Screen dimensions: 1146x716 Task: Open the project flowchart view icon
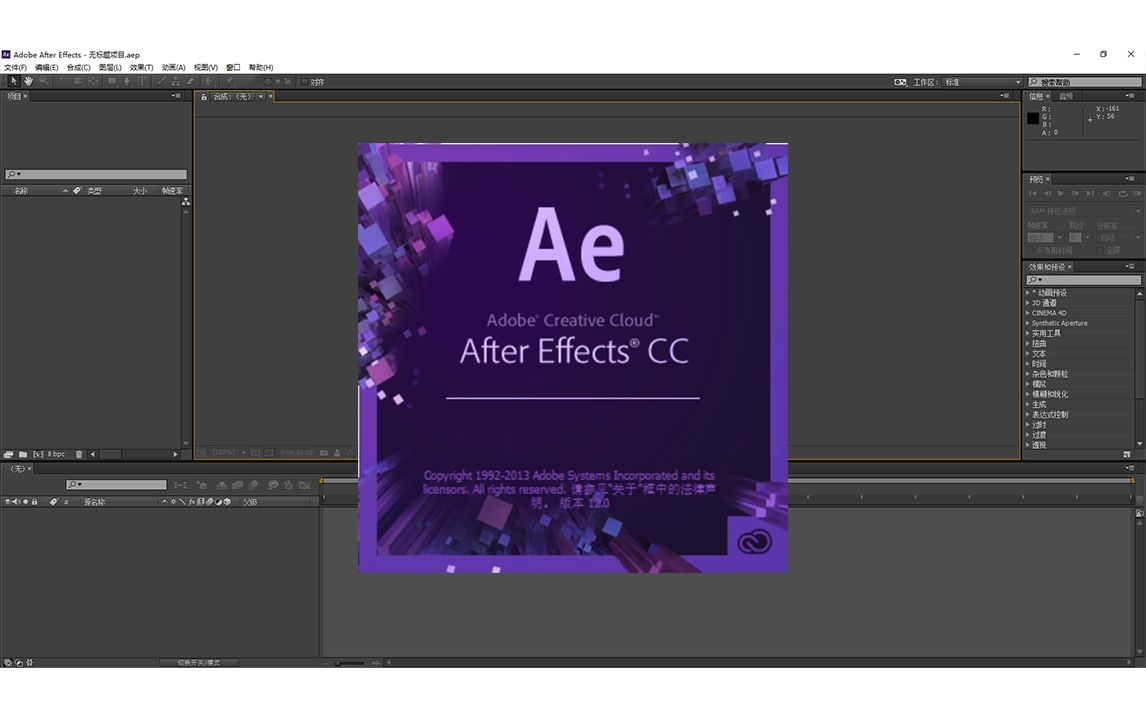[186, 202]
